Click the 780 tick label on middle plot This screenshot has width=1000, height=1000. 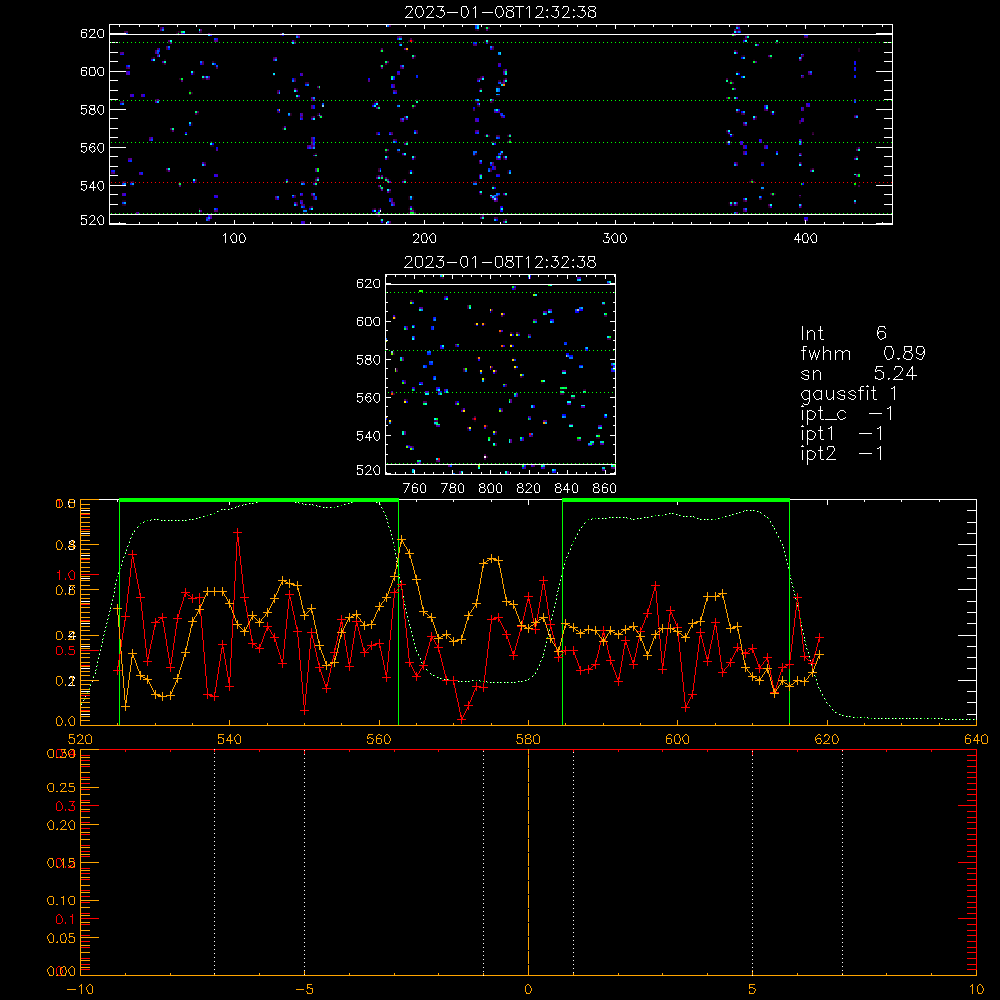click(x=453, y=489)
